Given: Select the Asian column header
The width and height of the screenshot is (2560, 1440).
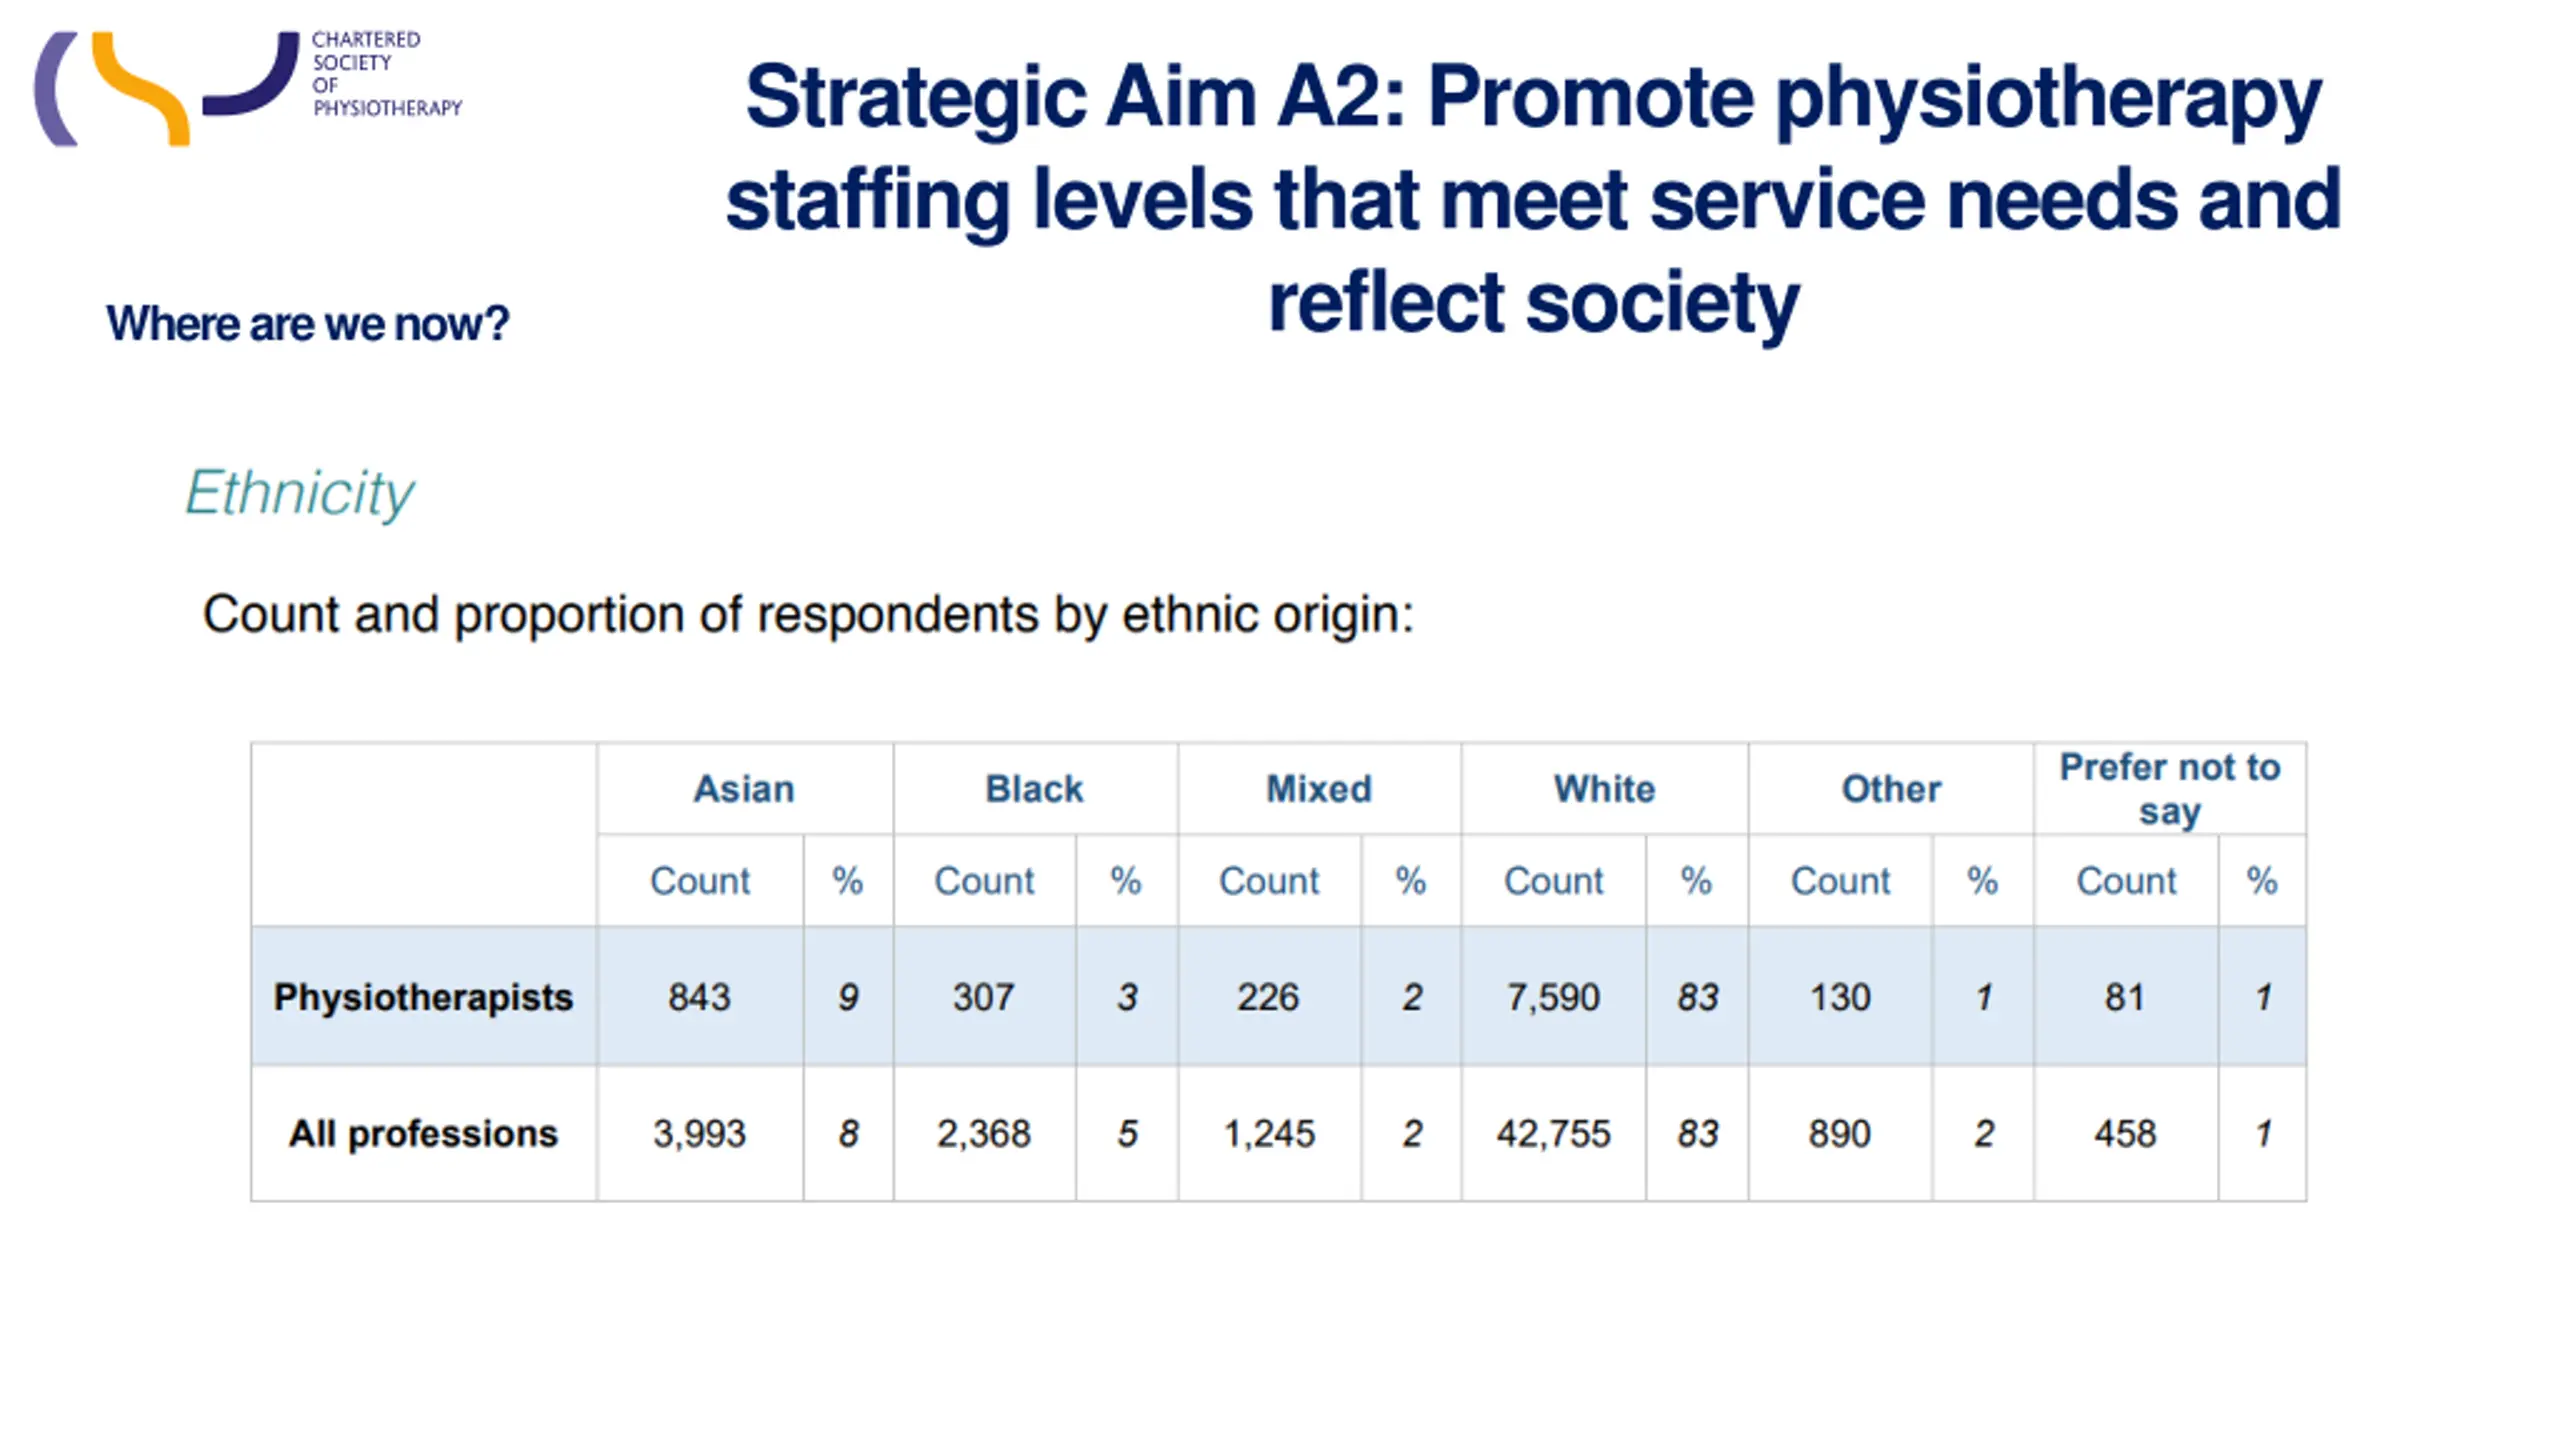Looking at the screenshot, I should tap(745, 789).
